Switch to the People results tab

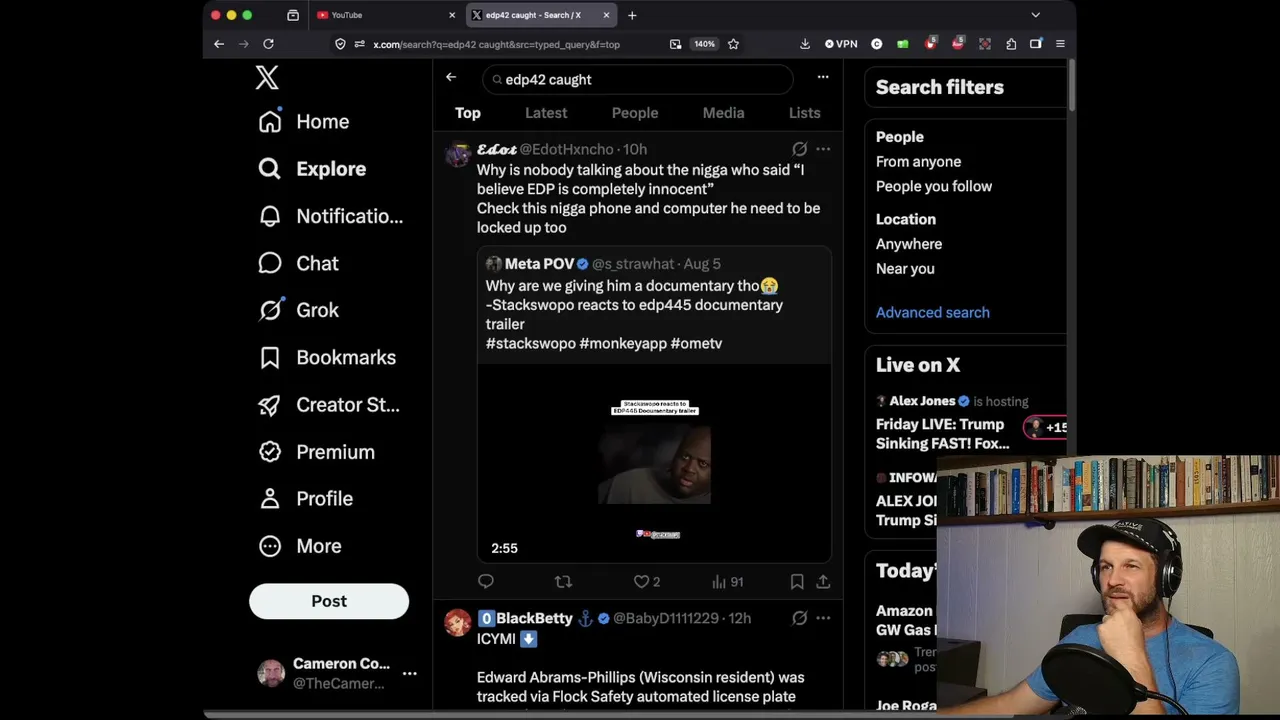click(635, 113)
